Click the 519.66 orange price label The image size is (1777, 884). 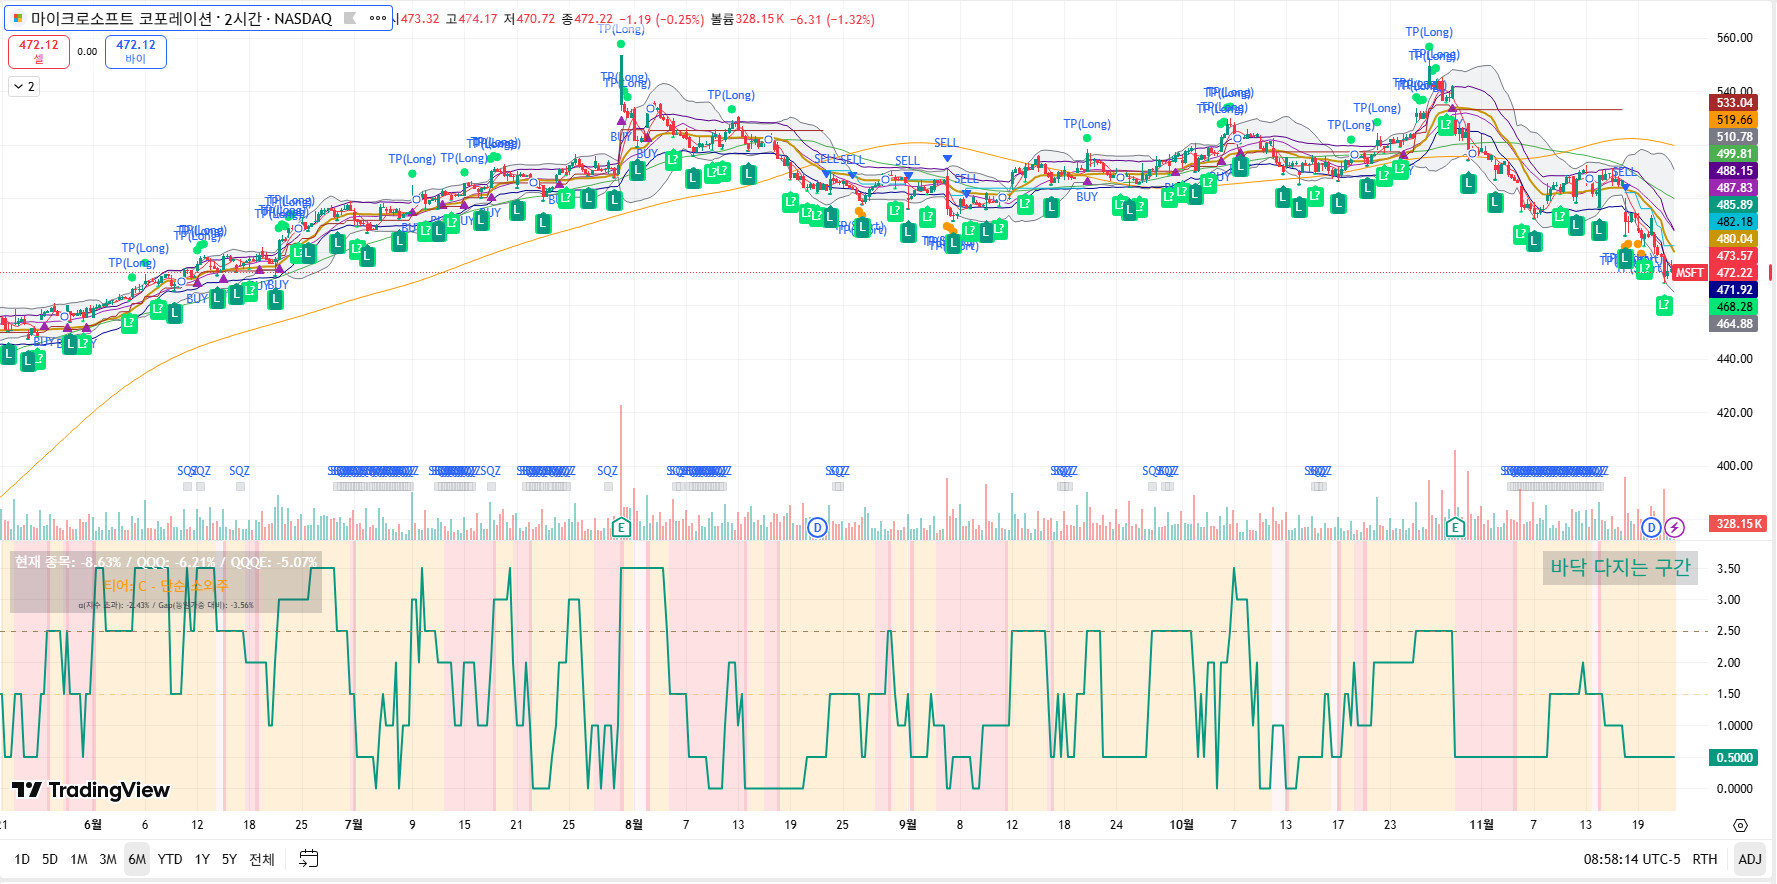(x=1734, y=120)
